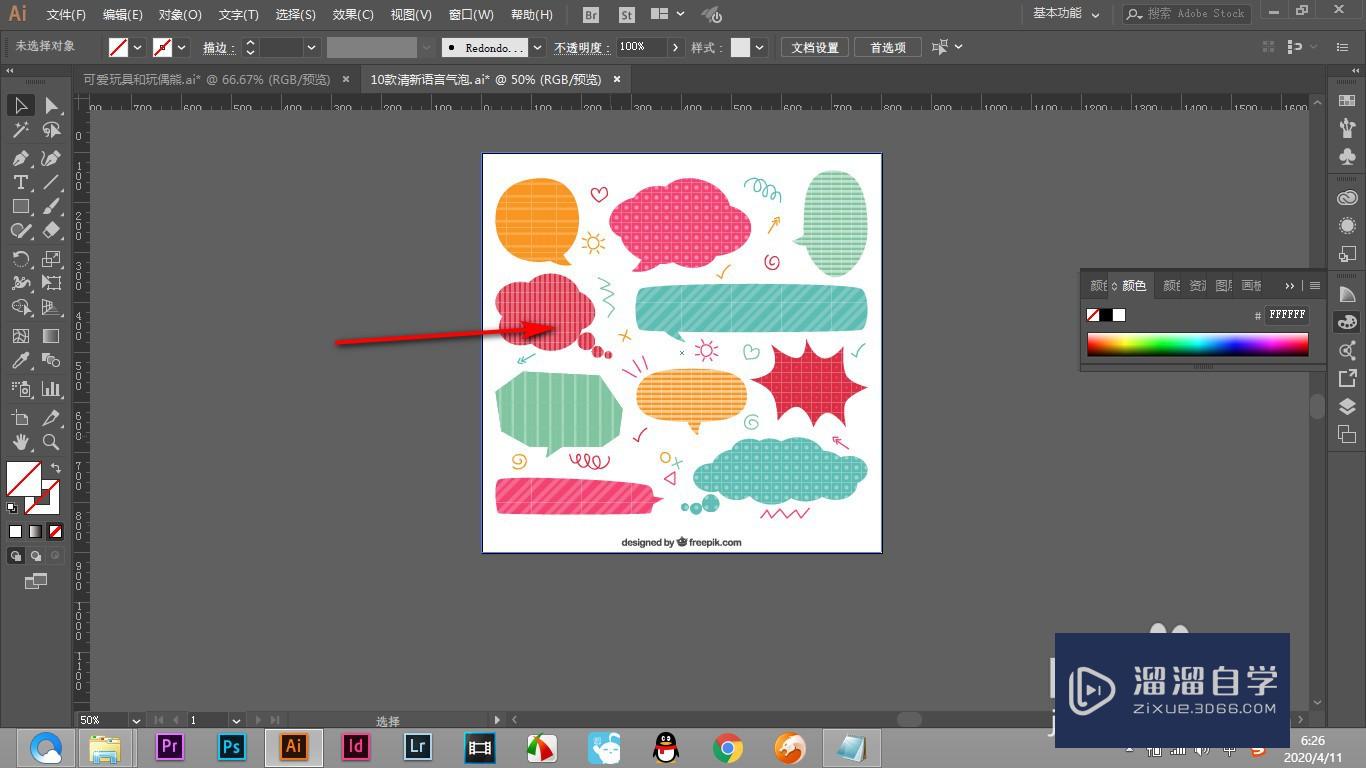This screenshot has height=768, width=1366.
Task: Choose the Blend tool
Action: point(51,361)
